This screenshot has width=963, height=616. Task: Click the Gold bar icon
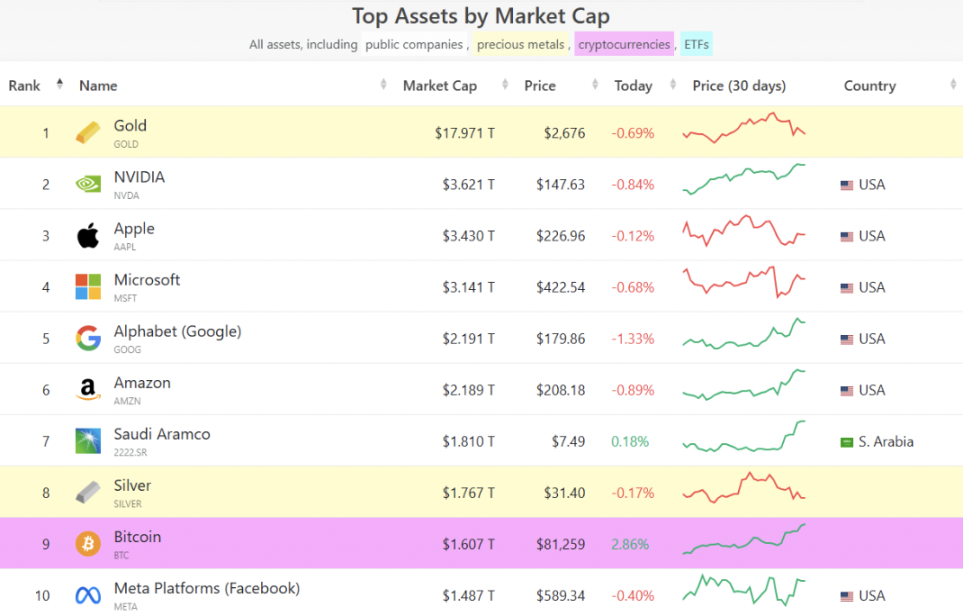pos(88,133)
